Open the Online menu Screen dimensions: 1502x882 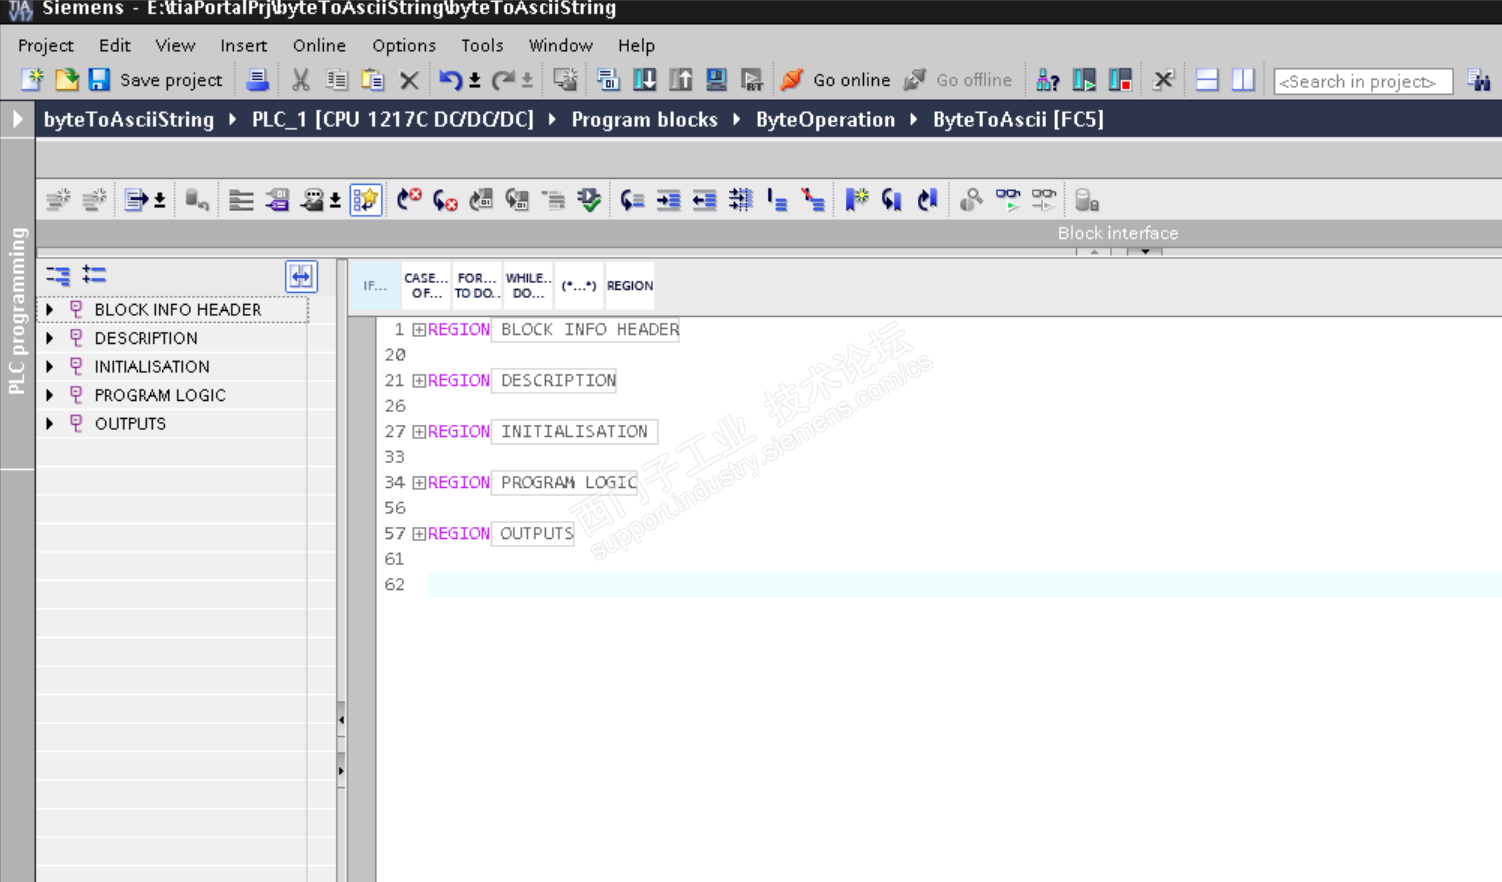(x=319, y=46)
